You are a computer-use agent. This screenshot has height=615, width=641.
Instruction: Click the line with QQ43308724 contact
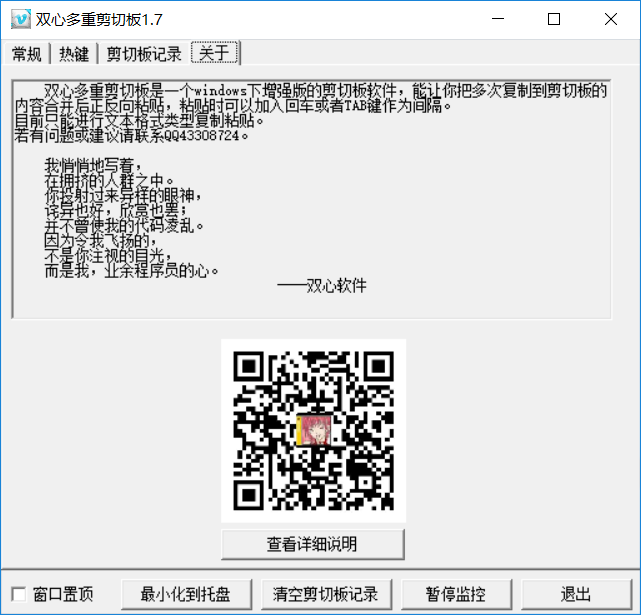(x=131, y=135)
